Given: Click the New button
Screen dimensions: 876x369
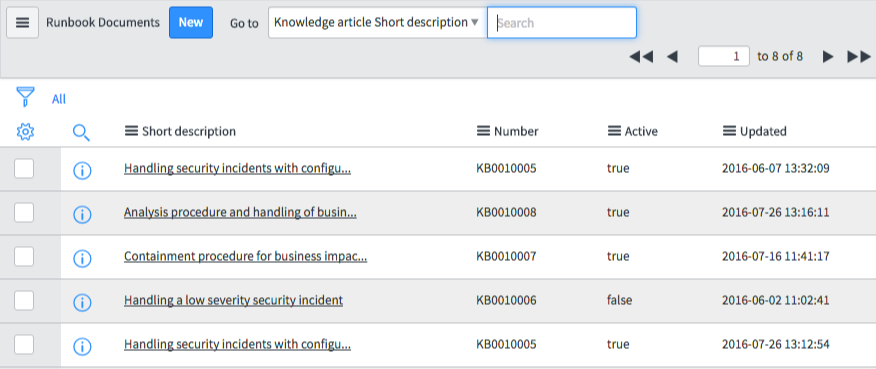Looking at the screenshot, I should tap(191, 22).
